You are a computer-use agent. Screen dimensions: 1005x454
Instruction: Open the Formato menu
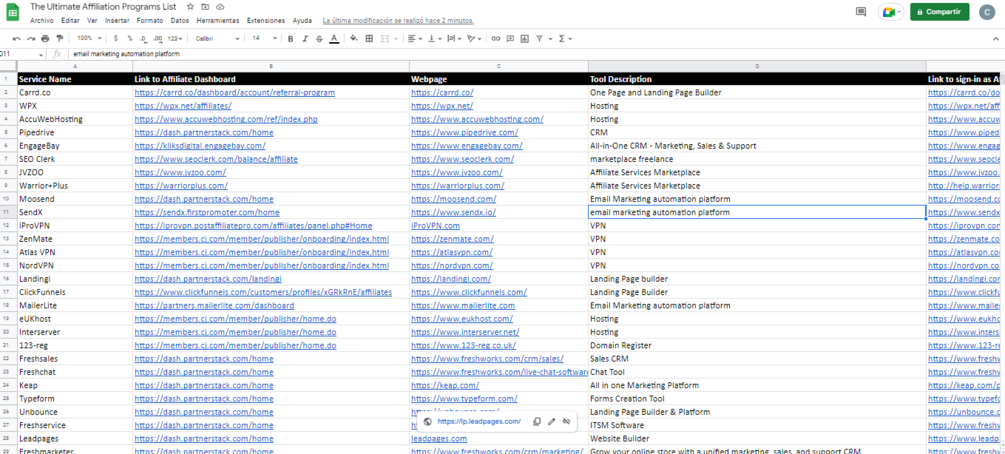click(150, 21)
